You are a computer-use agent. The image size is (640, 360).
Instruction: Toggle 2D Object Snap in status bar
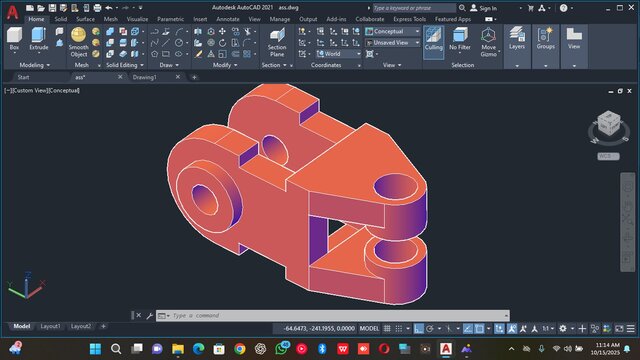coord(480,329)
